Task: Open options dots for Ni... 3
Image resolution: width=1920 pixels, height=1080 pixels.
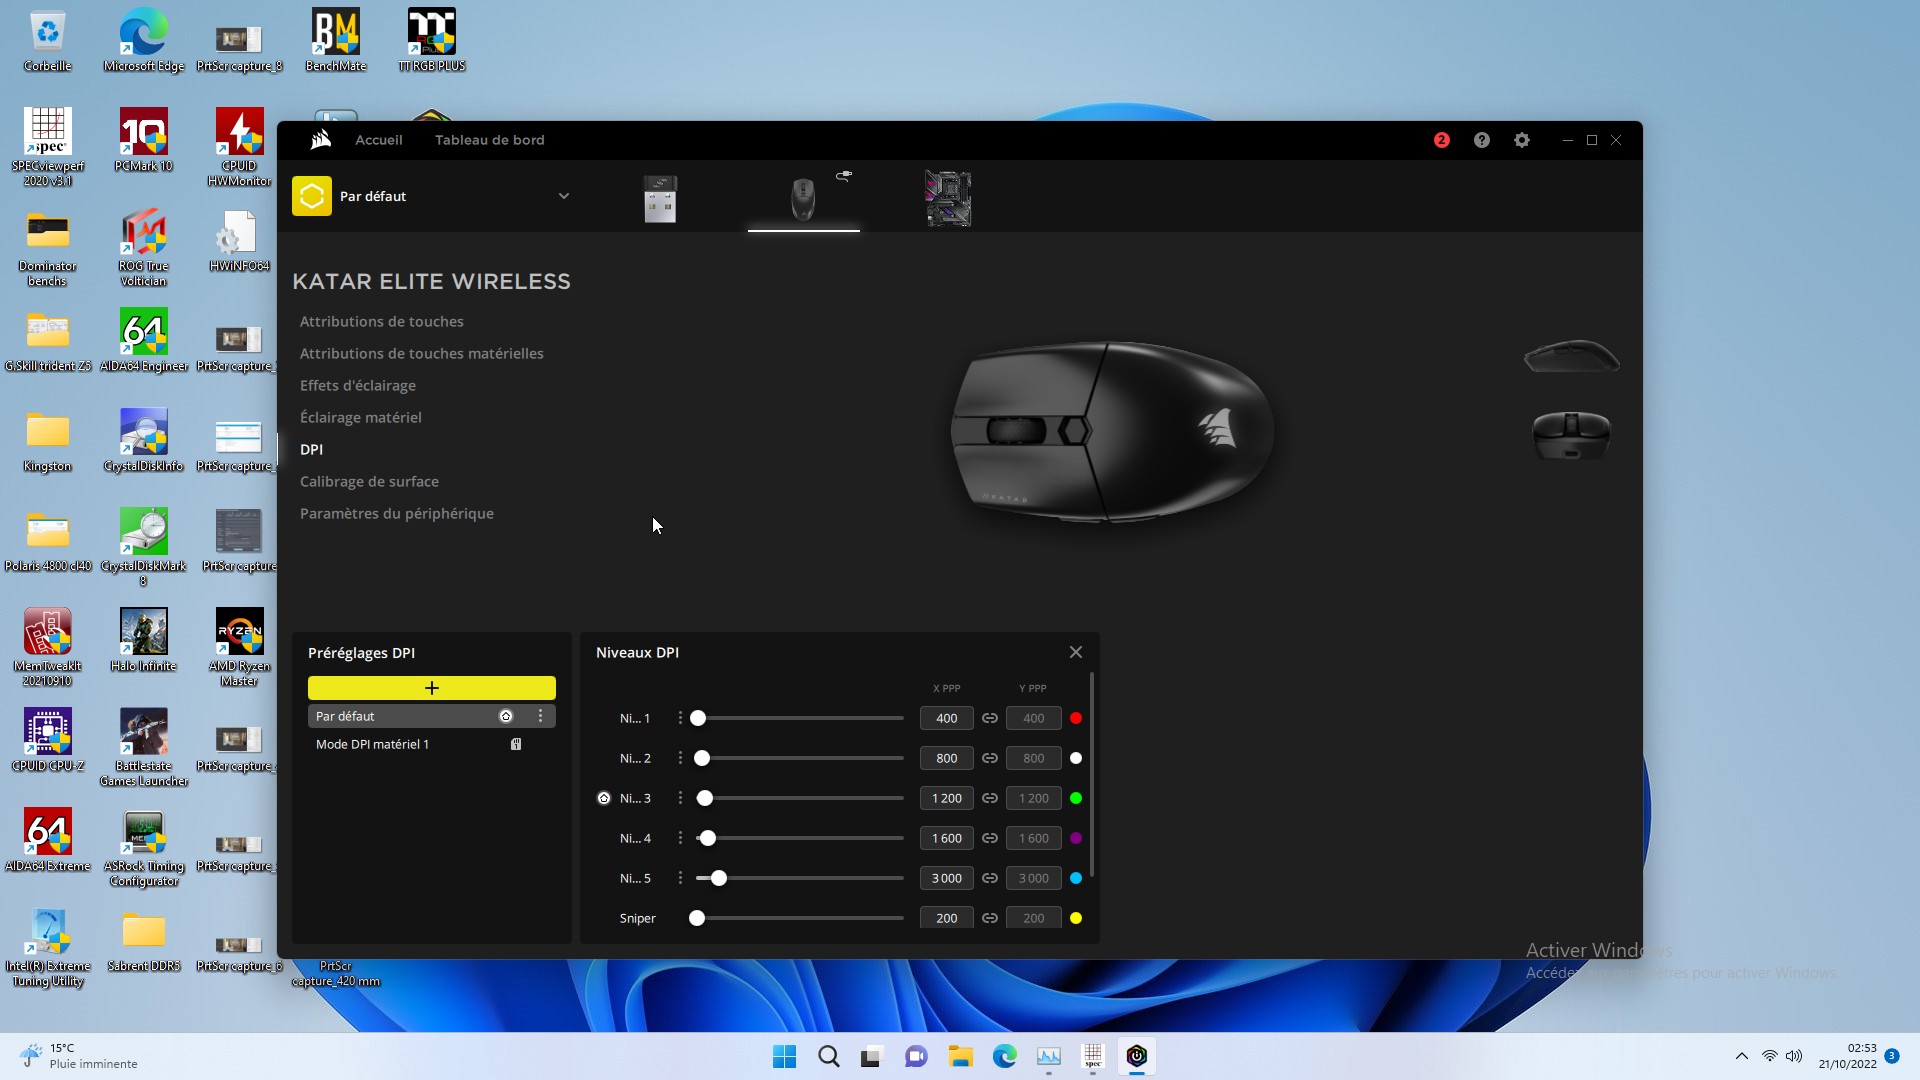Action: pos(680,798)
